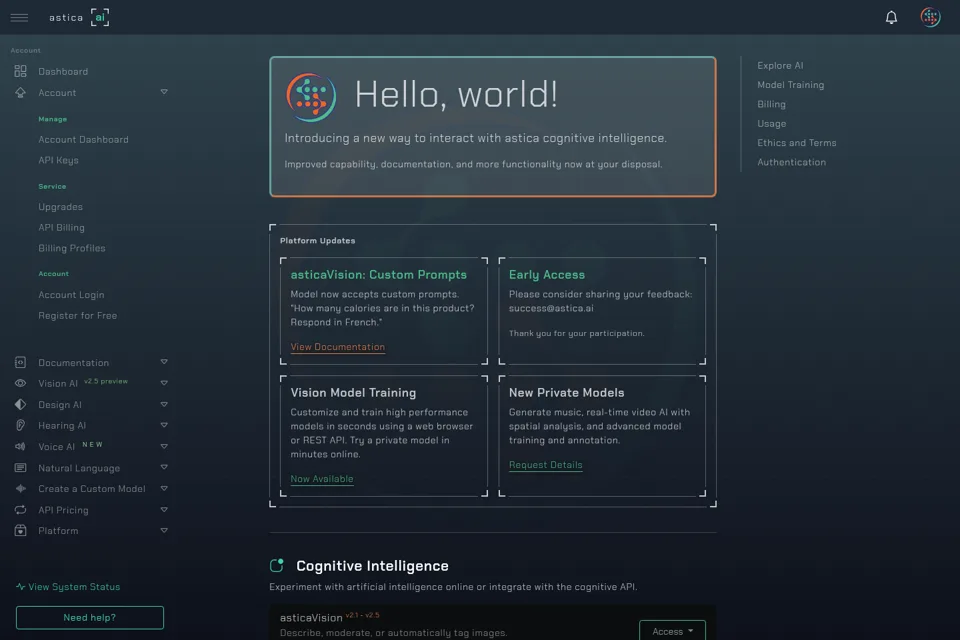Go to API Keys
Image resolution: width=960 pixels, height=640 pixels.
pyautogui.click(x=58, y=160)
